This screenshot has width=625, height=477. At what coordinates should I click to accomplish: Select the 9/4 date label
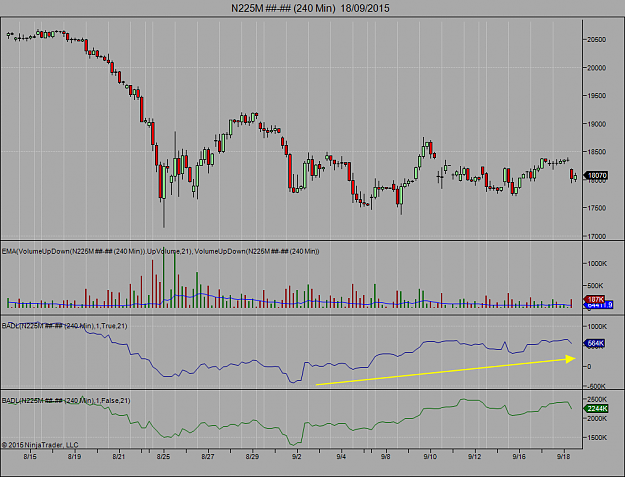(x=341, y=456)
